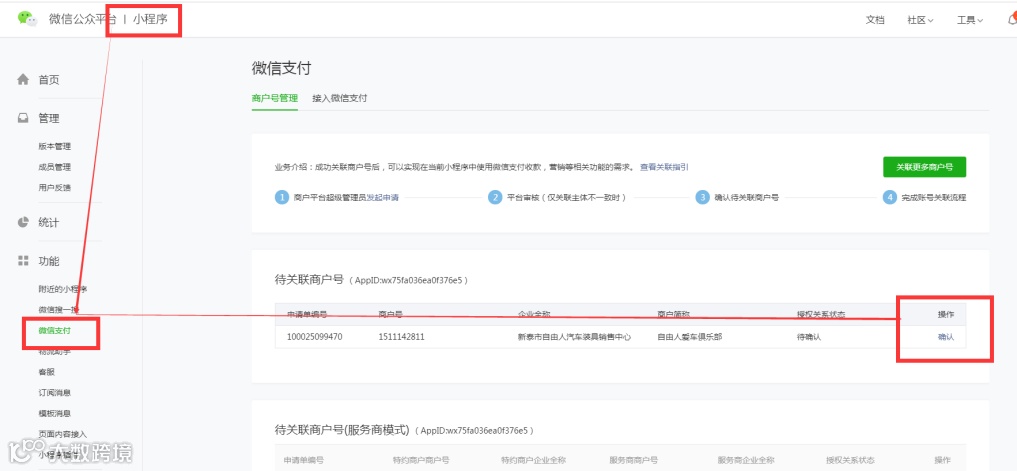Click the 发起申请 link in step 1

click(383, 198)
